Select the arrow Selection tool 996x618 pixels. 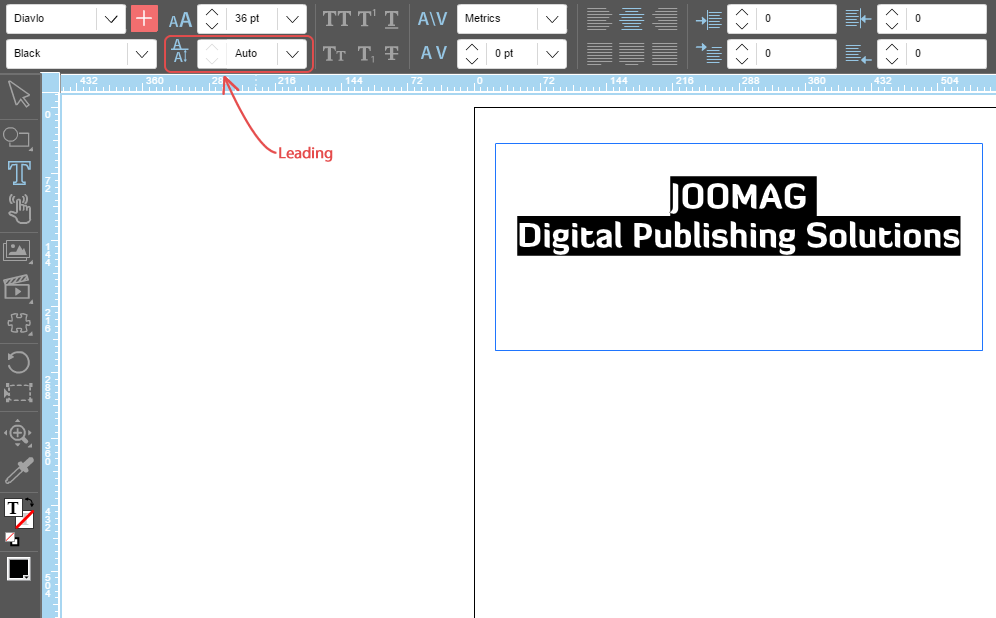(18, 95)
